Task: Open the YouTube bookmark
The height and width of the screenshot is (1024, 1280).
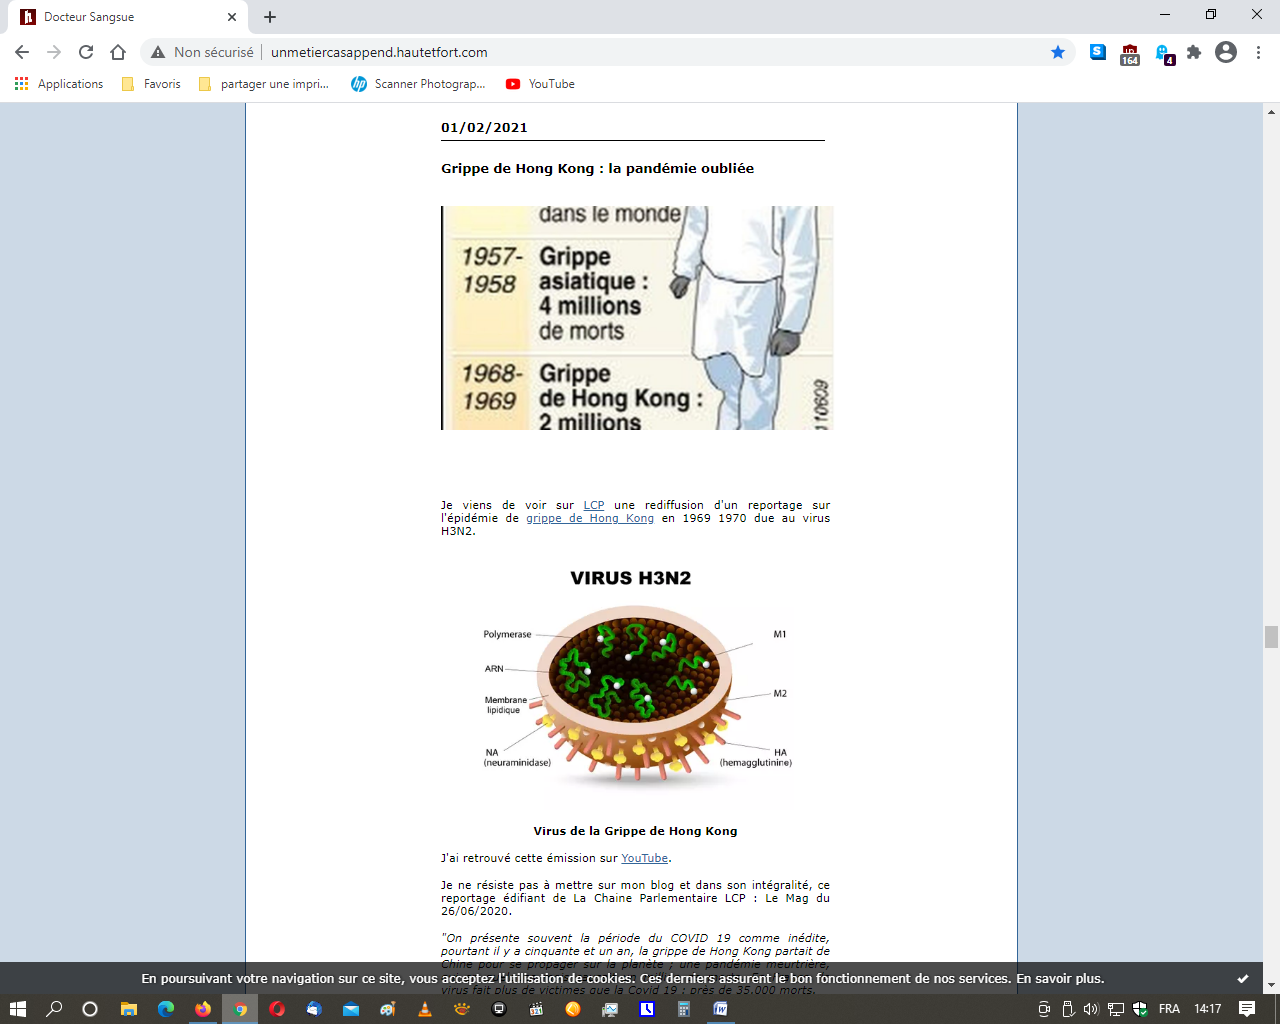Action: tap(540, 84)
